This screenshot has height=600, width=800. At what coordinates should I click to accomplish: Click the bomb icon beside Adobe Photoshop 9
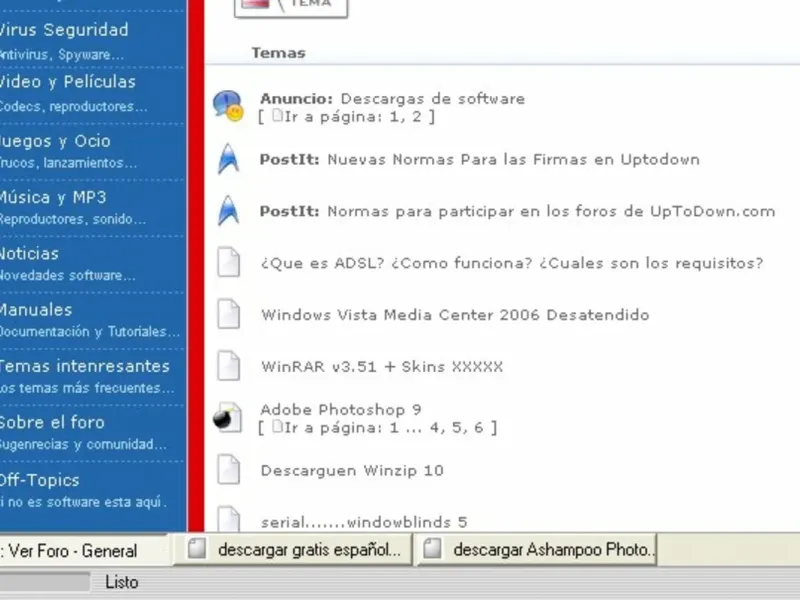point(228,417)
